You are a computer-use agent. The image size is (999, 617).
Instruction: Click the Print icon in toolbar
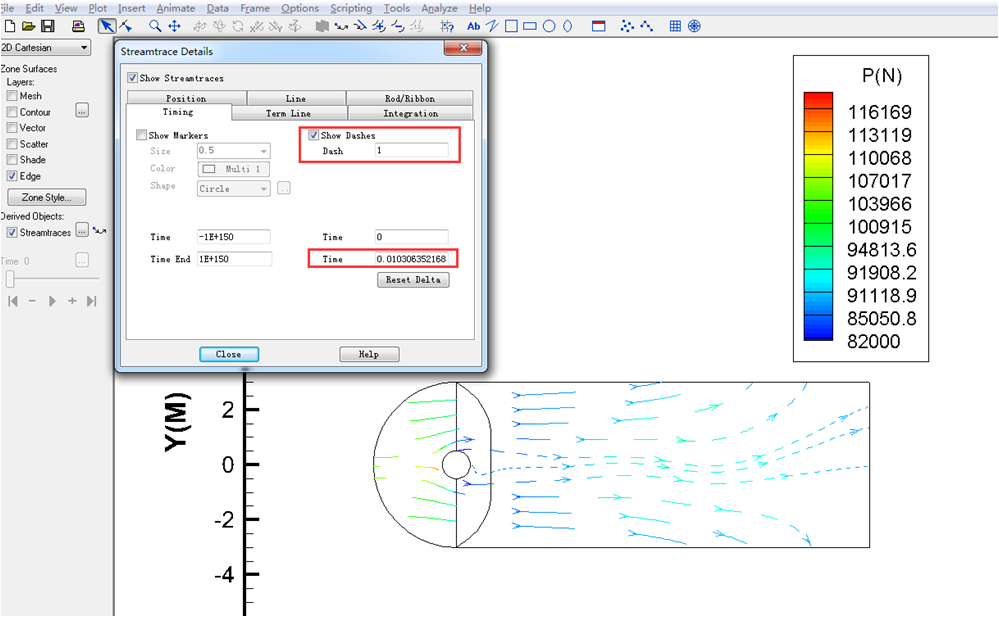(x=78, y=26)
